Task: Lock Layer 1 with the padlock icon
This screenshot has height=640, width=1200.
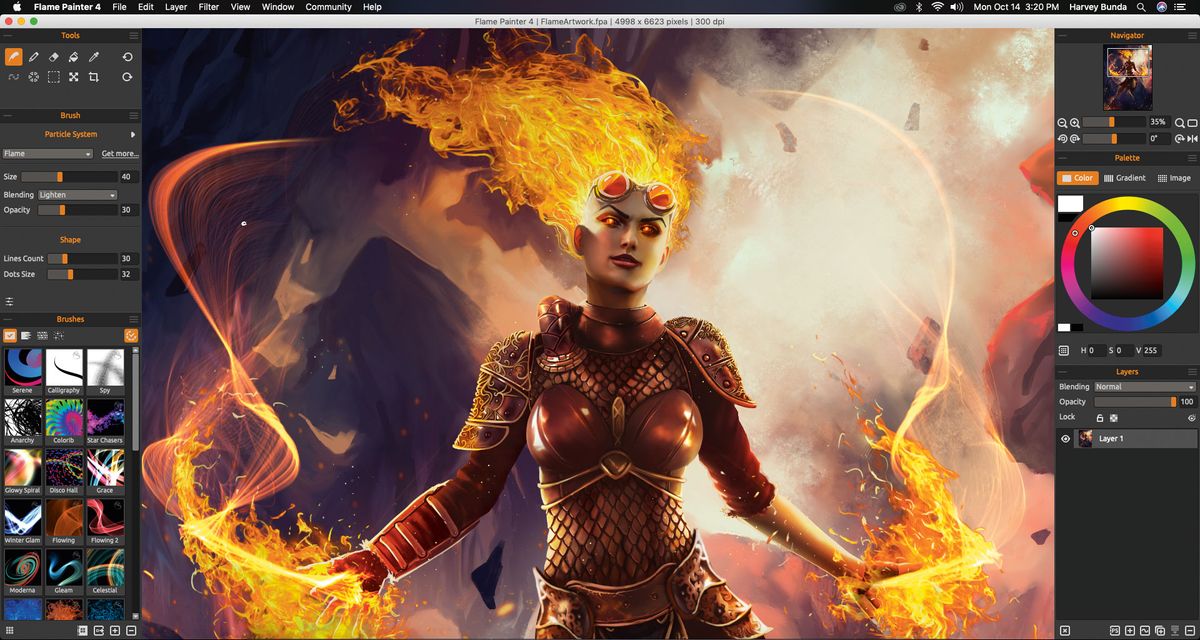Action: point(1100,417)
